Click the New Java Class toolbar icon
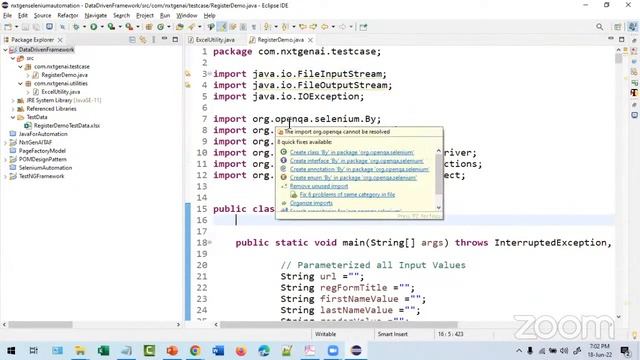Screen dimensions: 640x360 click(160, 27)
